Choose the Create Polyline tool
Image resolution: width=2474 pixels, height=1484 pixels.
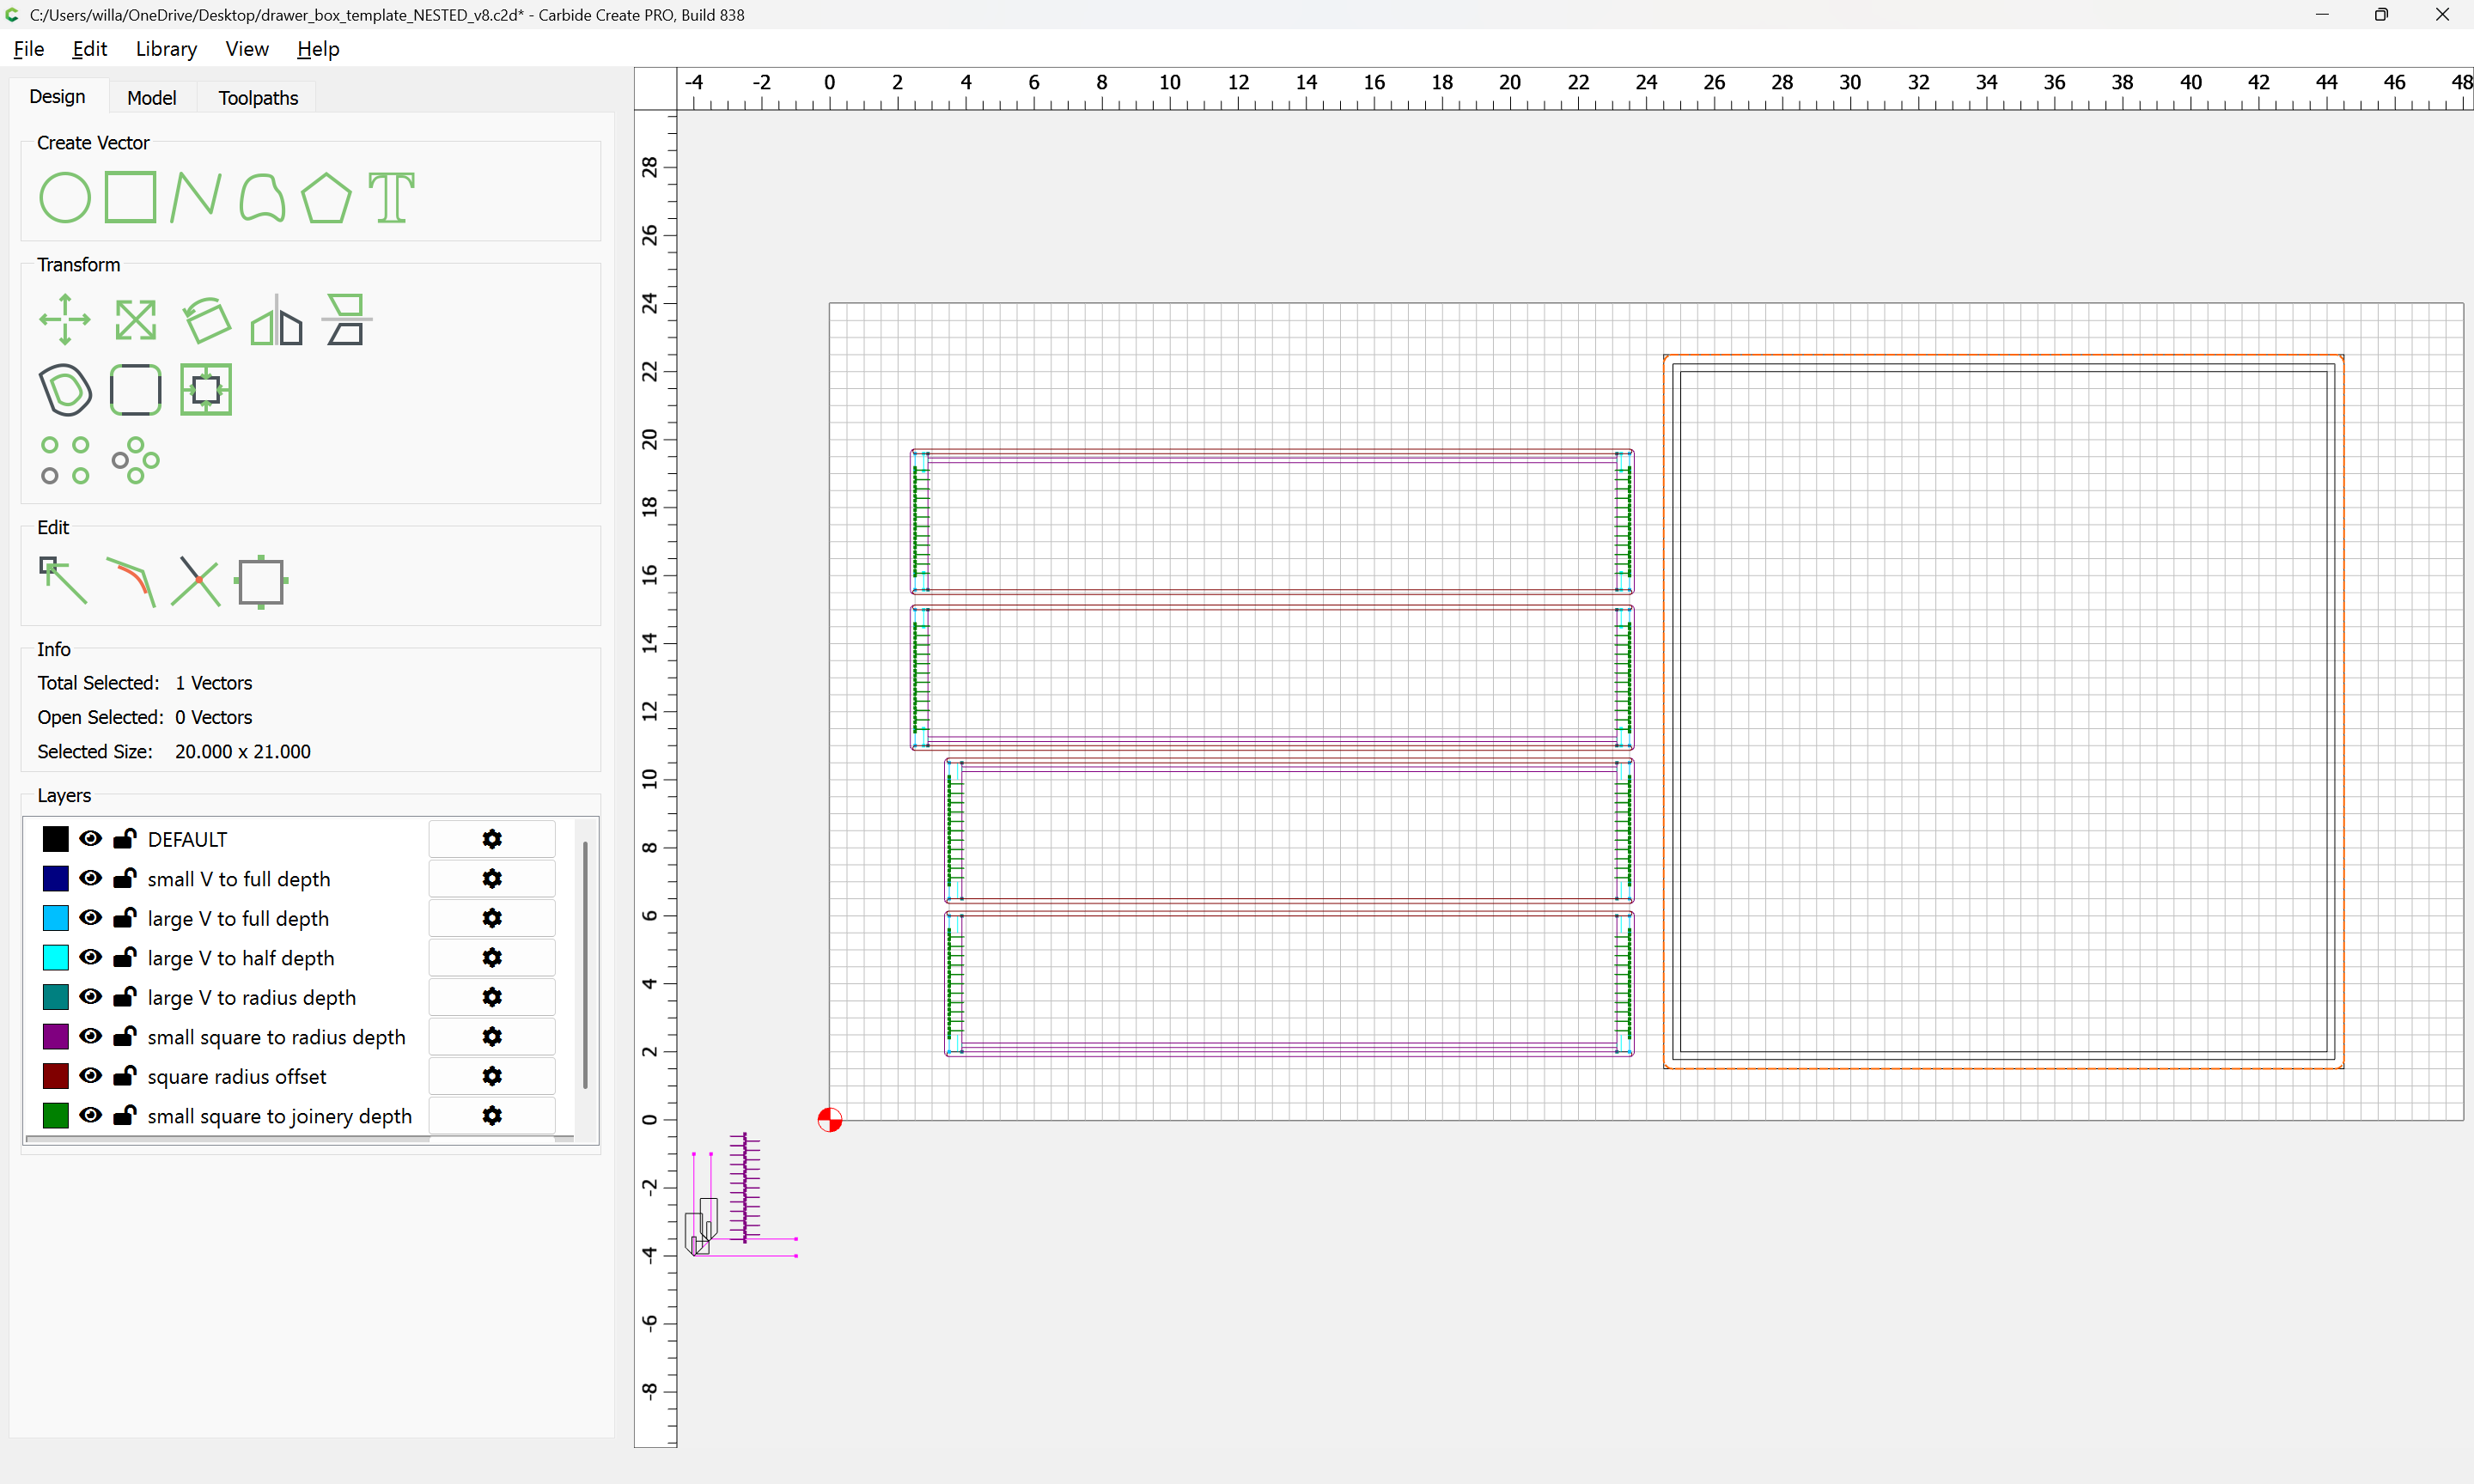[x=195, y=197]
